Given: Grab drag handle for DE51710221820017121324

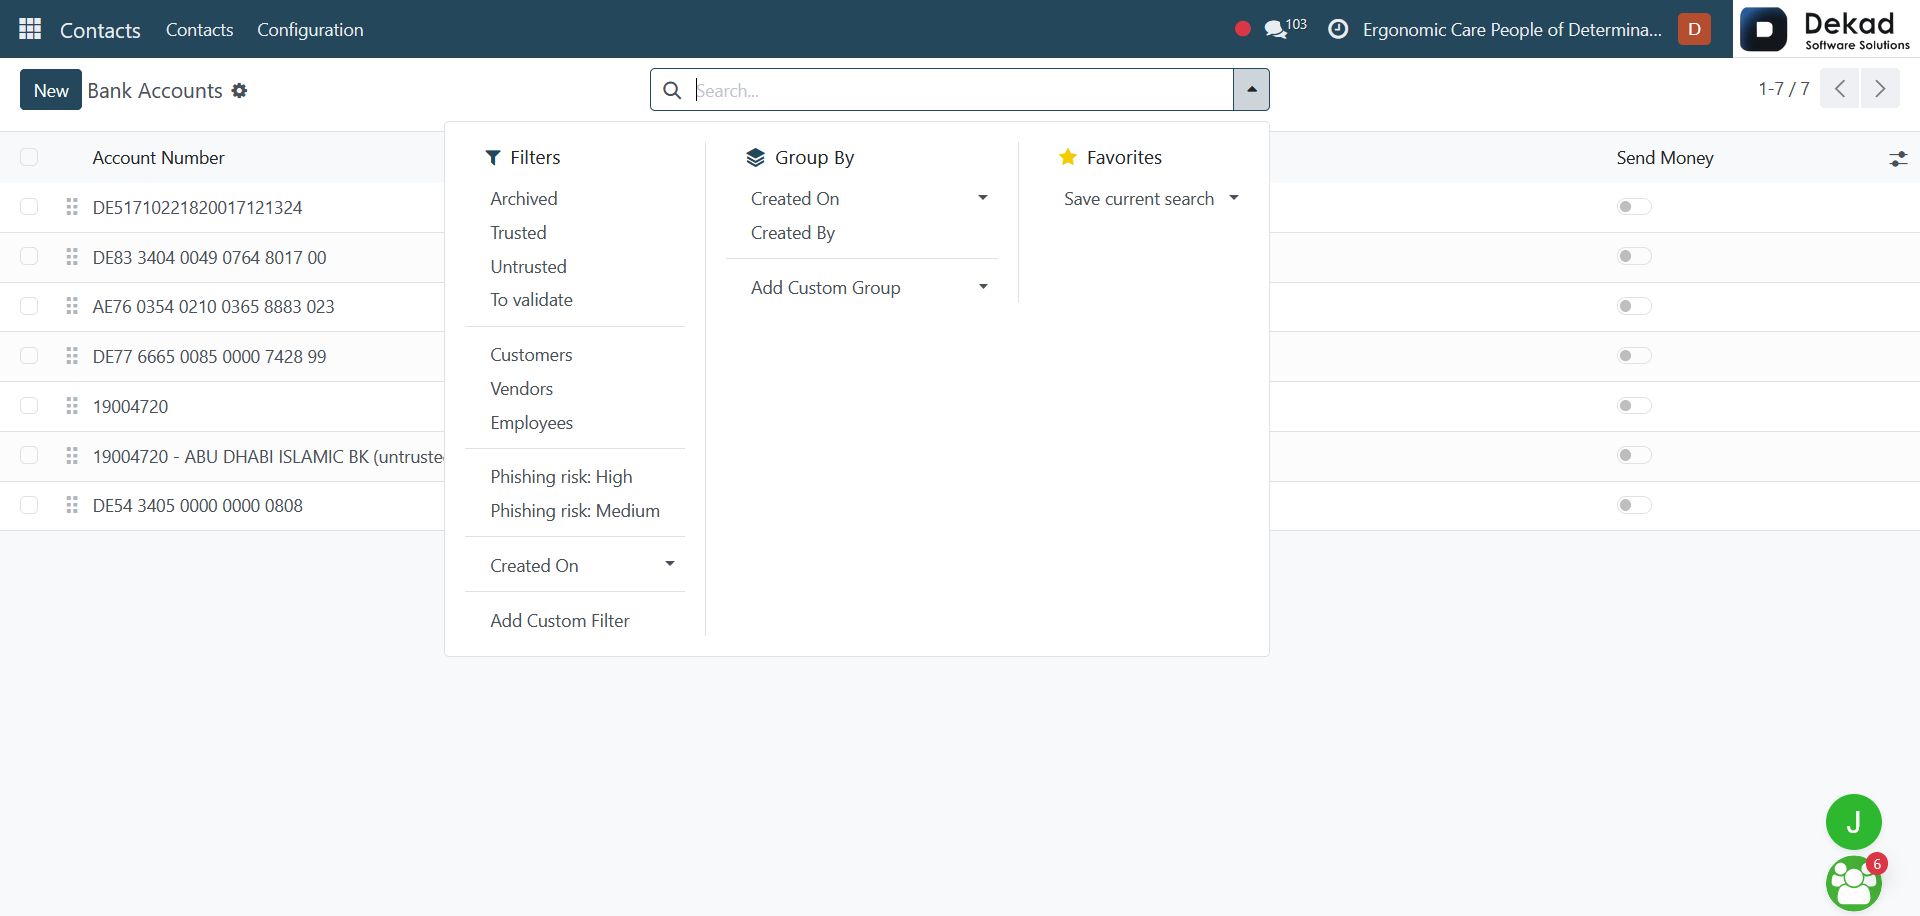Looking at the screenshot, I should [x=72, y=207].
